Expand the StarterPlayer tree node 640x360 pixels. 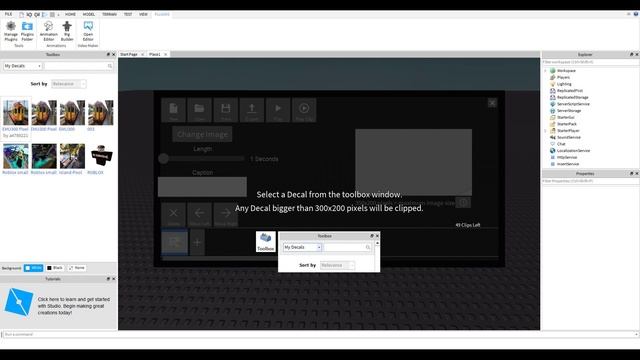pos(546,131)
